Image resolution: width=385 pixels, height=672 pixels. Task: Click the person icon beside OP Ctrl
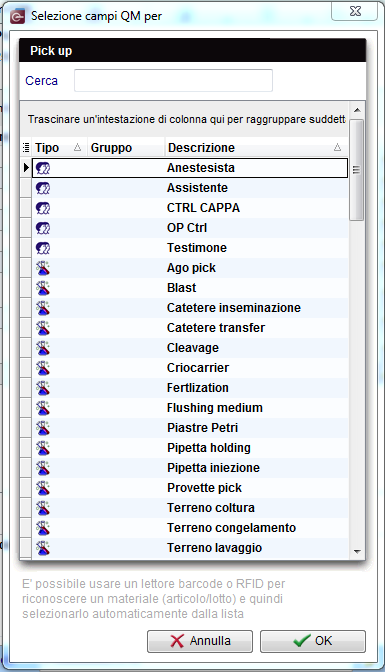[x=43, y=228]
